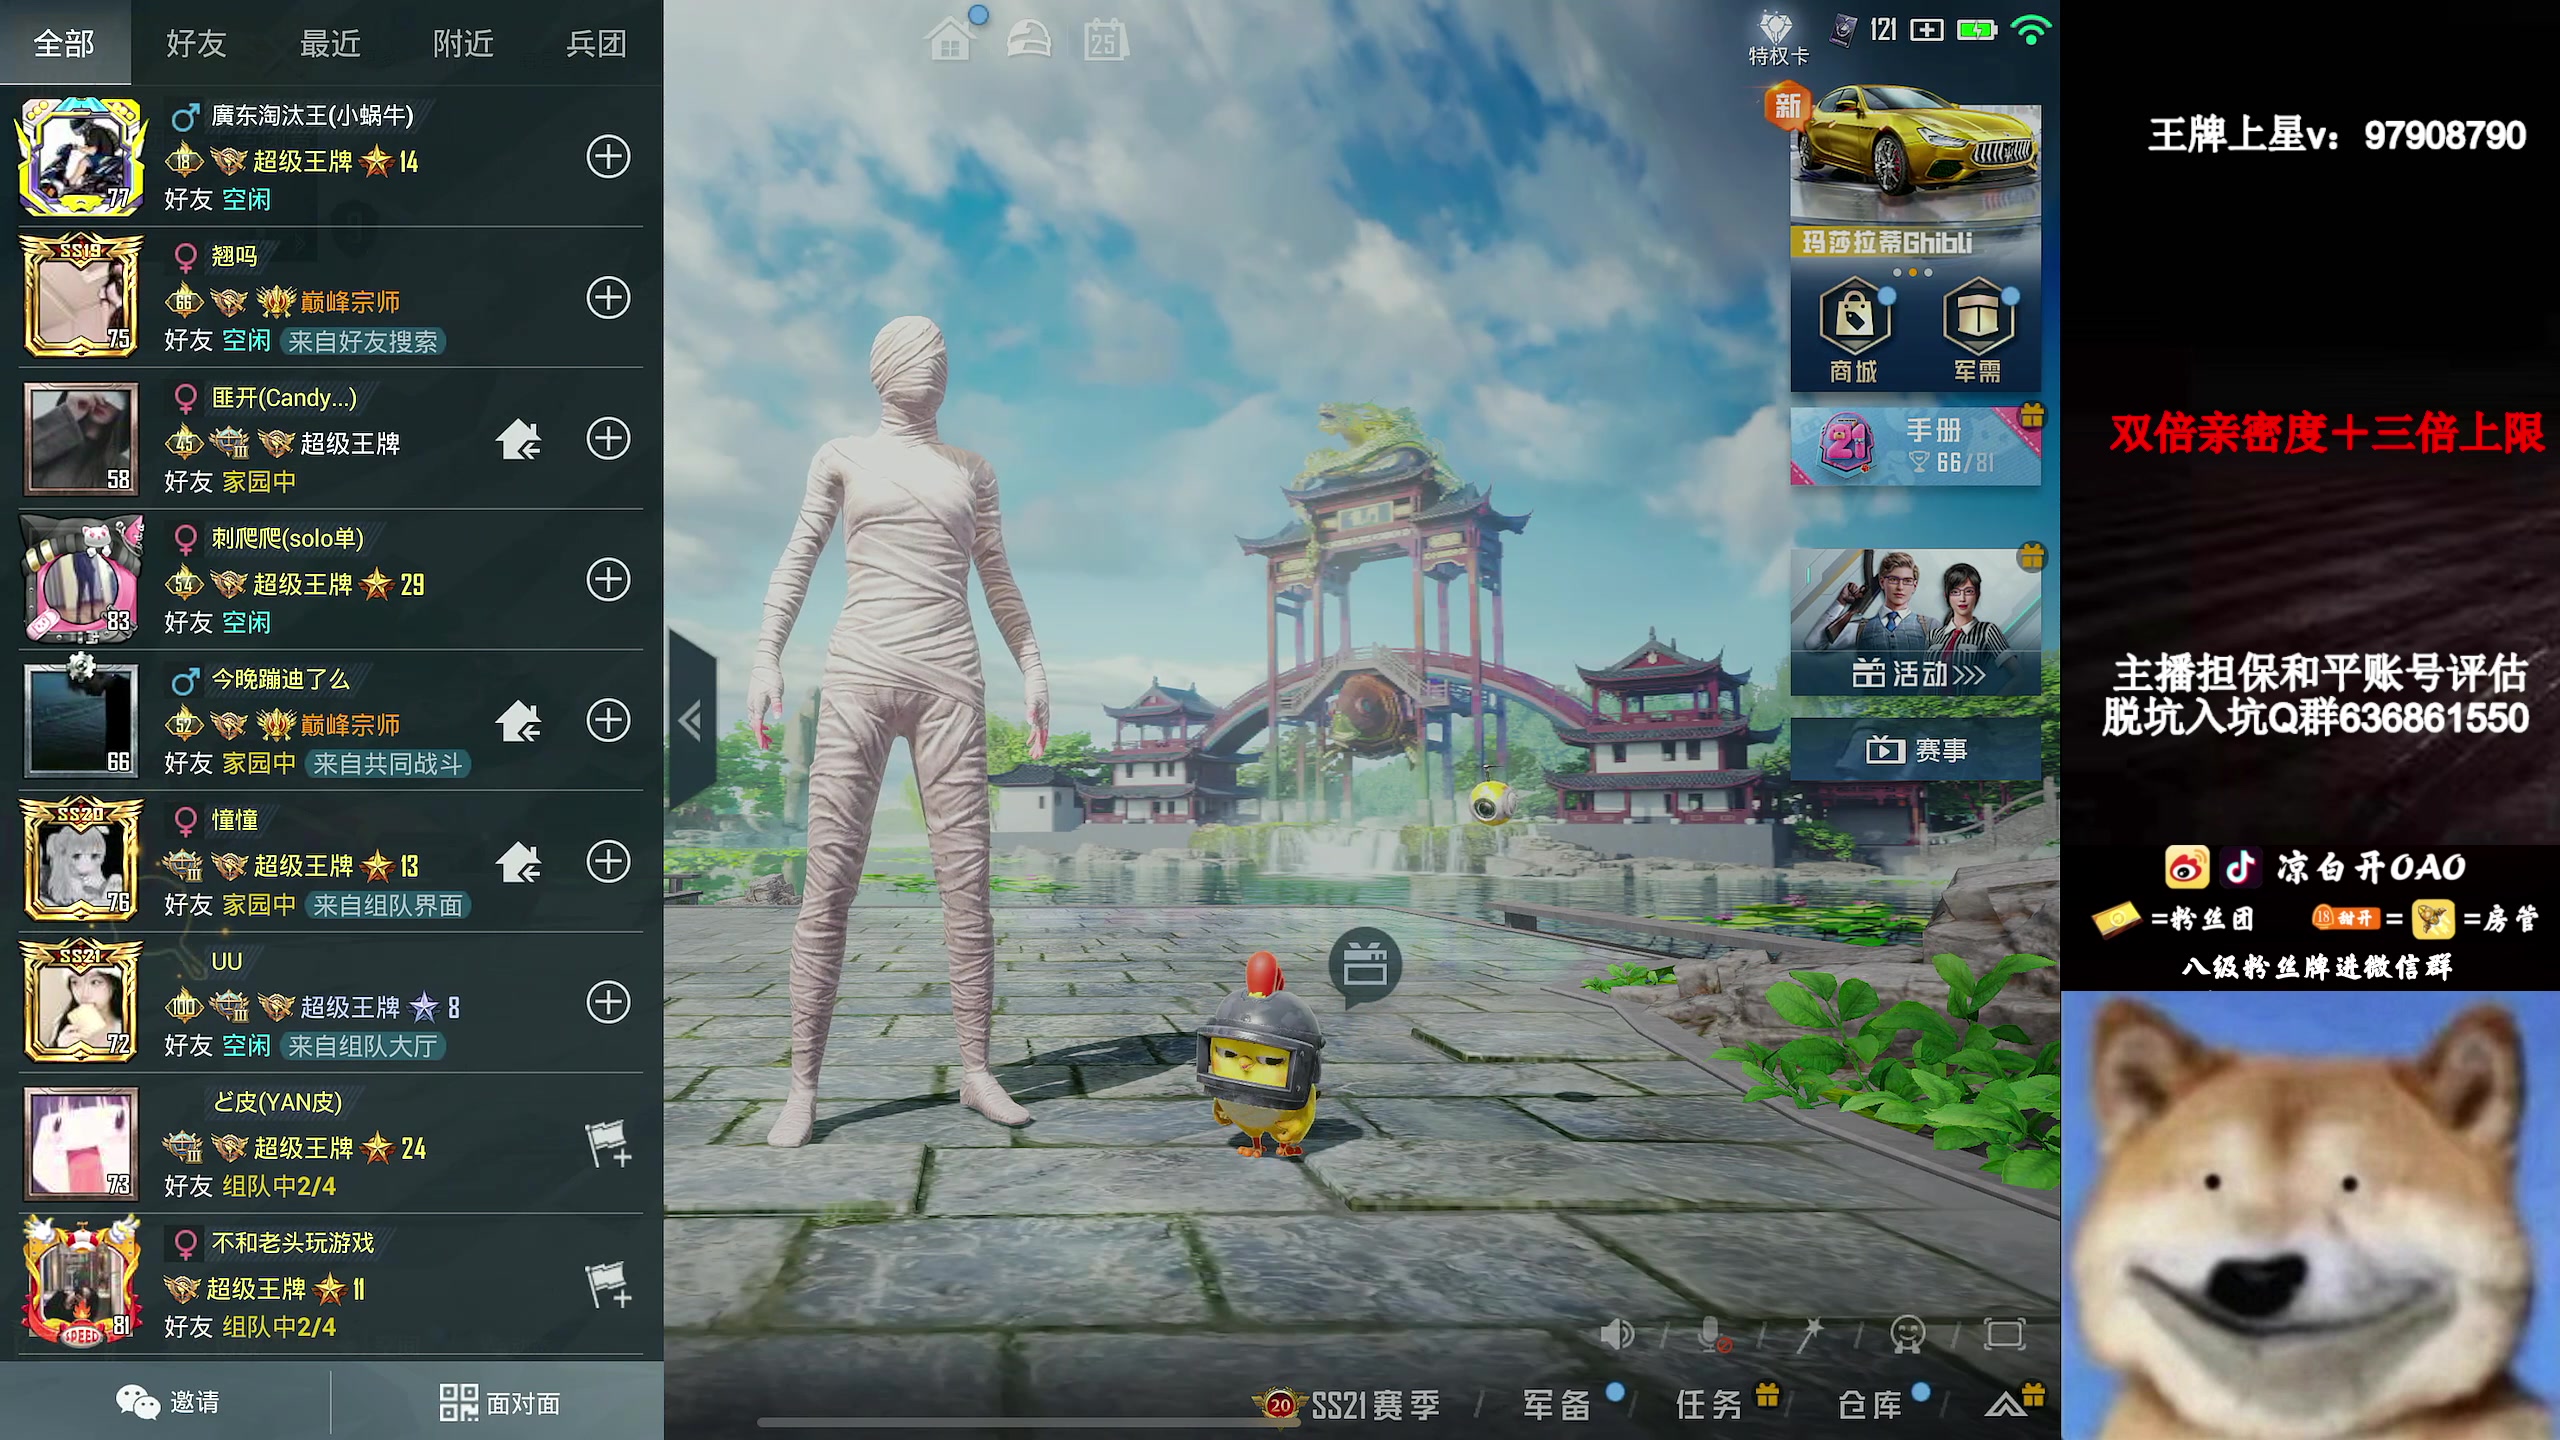Switch to 全部 tab

tap(65, 42)
